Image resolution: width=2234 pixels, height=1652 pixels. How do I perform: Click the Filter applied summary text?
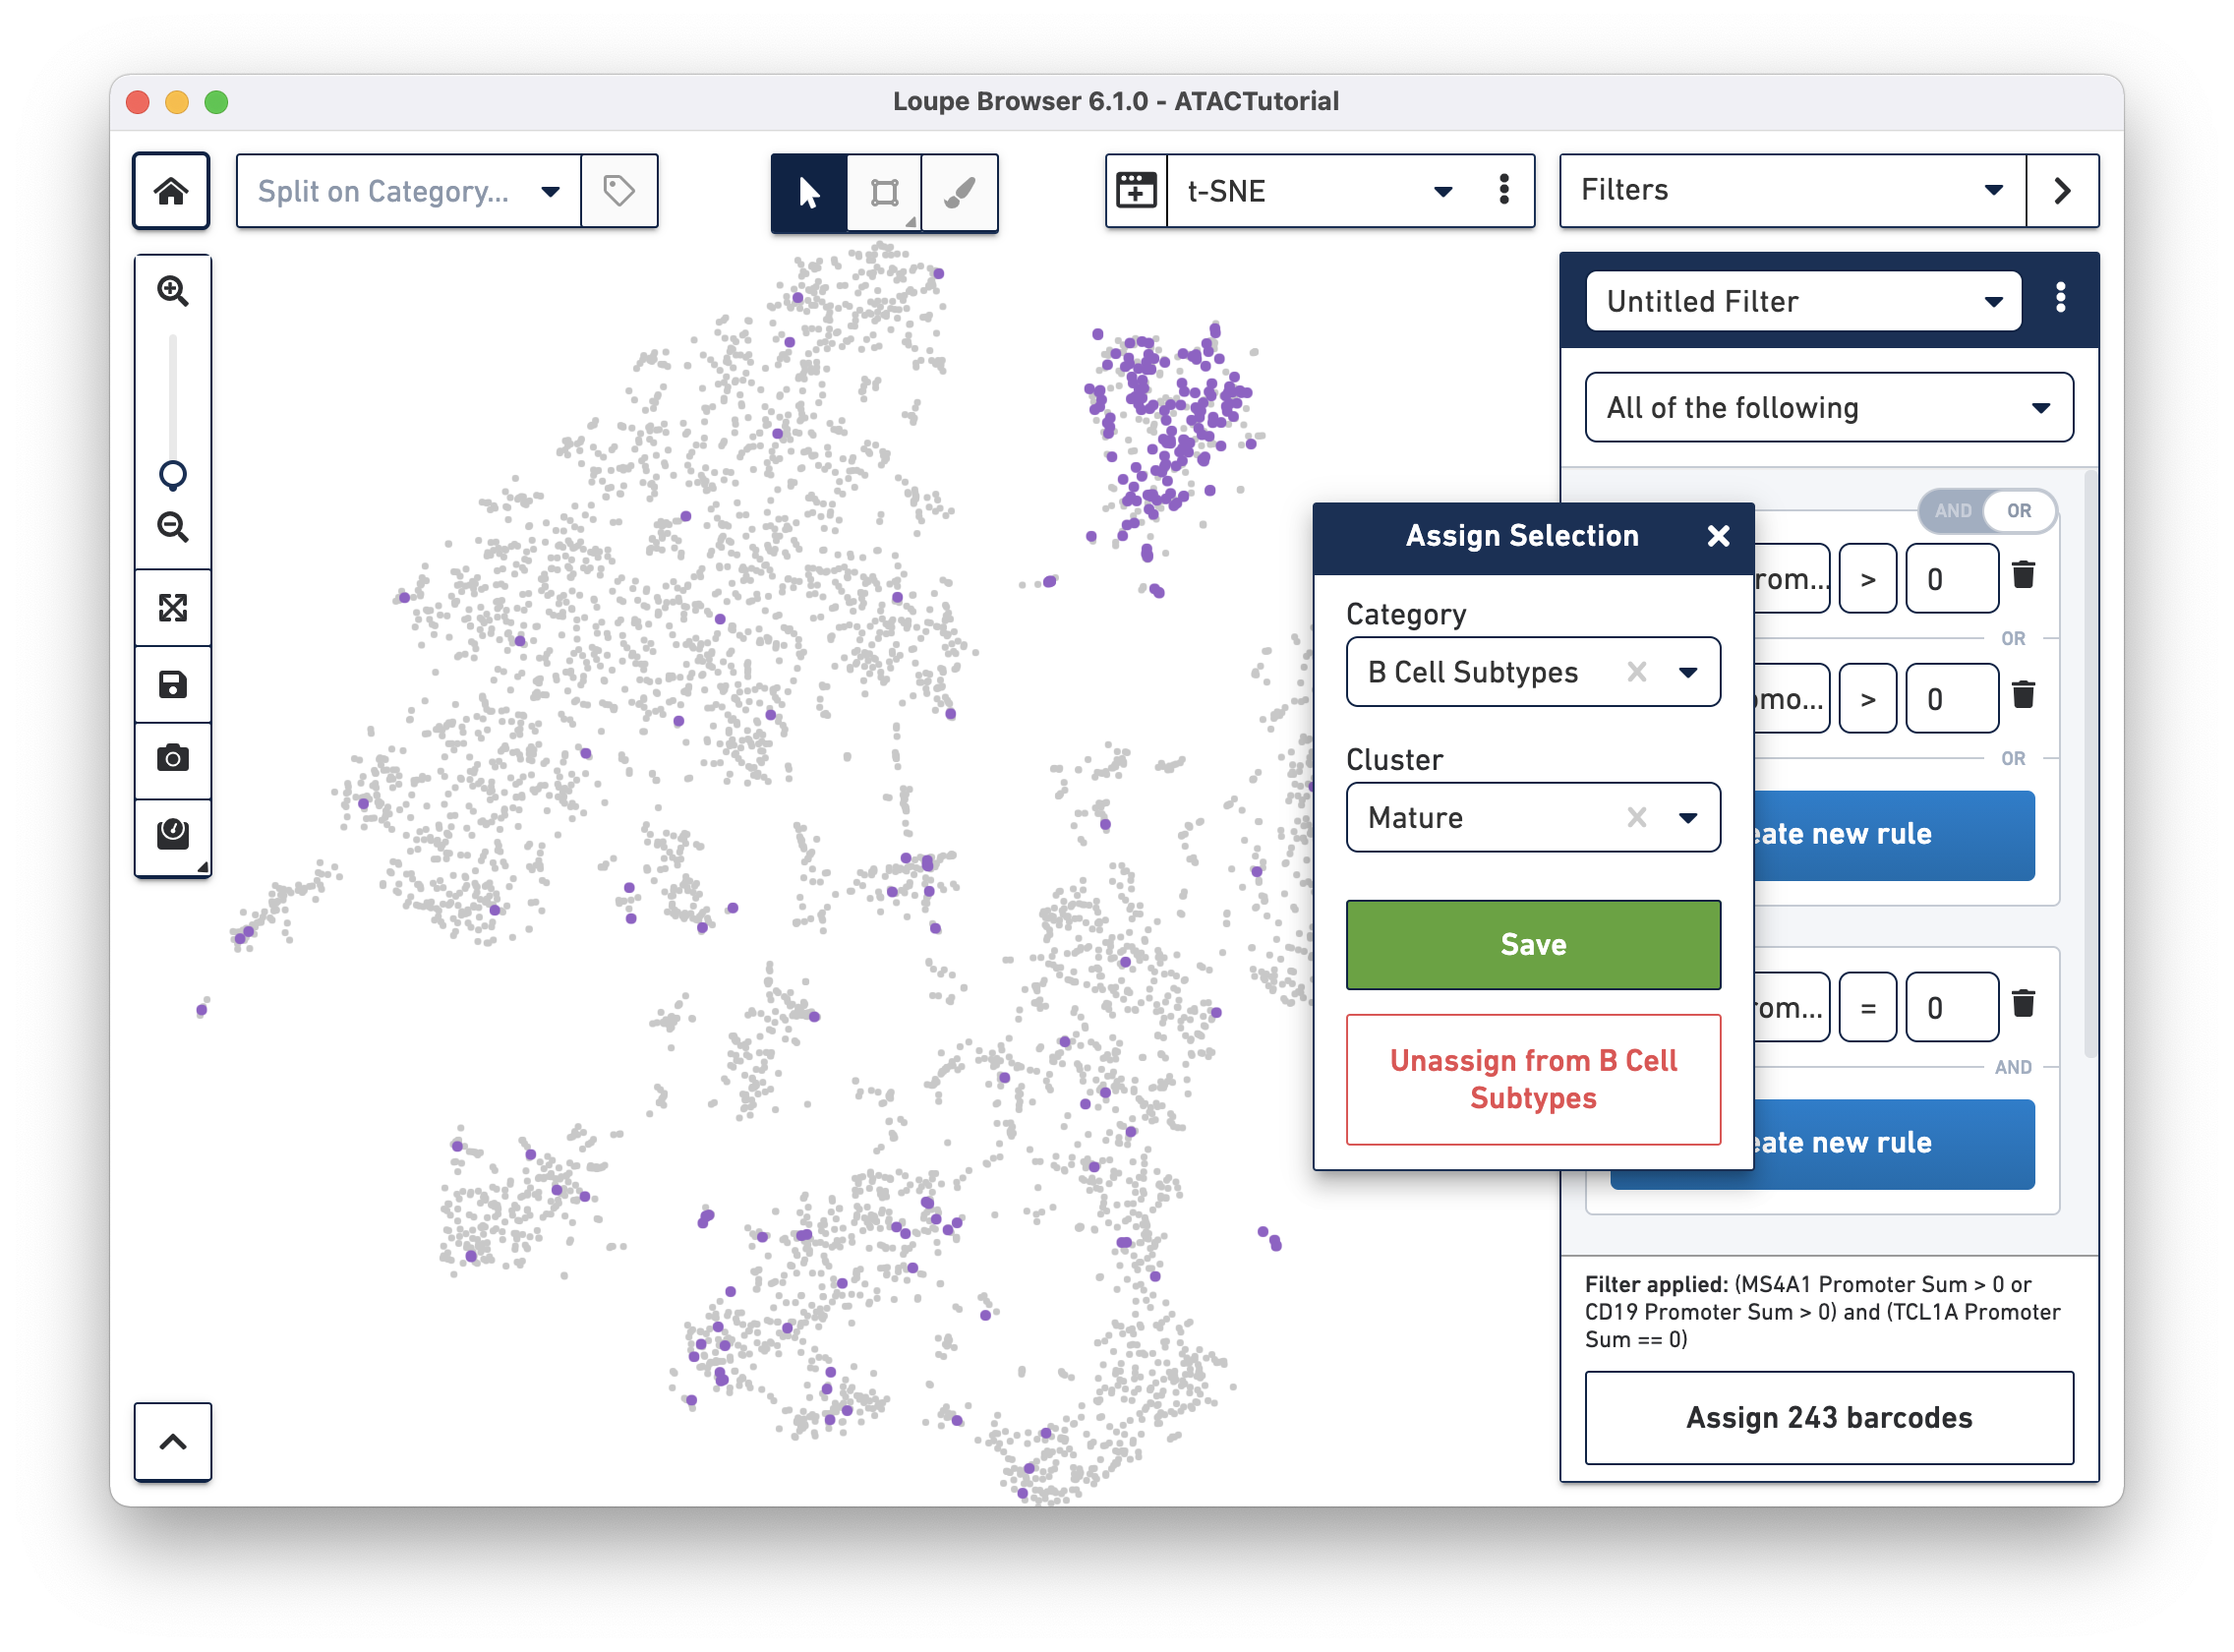(1822, 1312)
